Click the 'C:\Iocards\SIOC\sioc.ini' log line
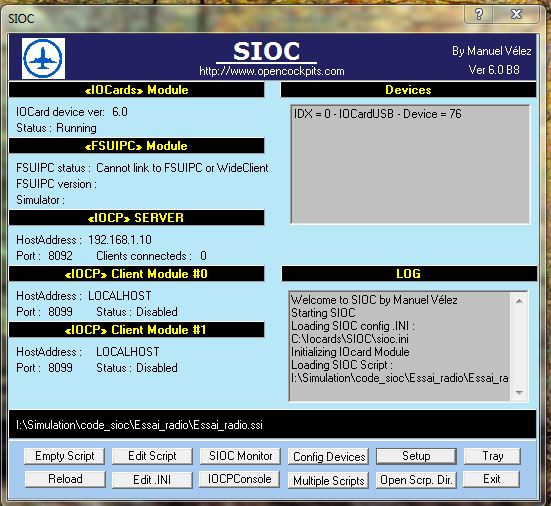 [x=350, y=339]
